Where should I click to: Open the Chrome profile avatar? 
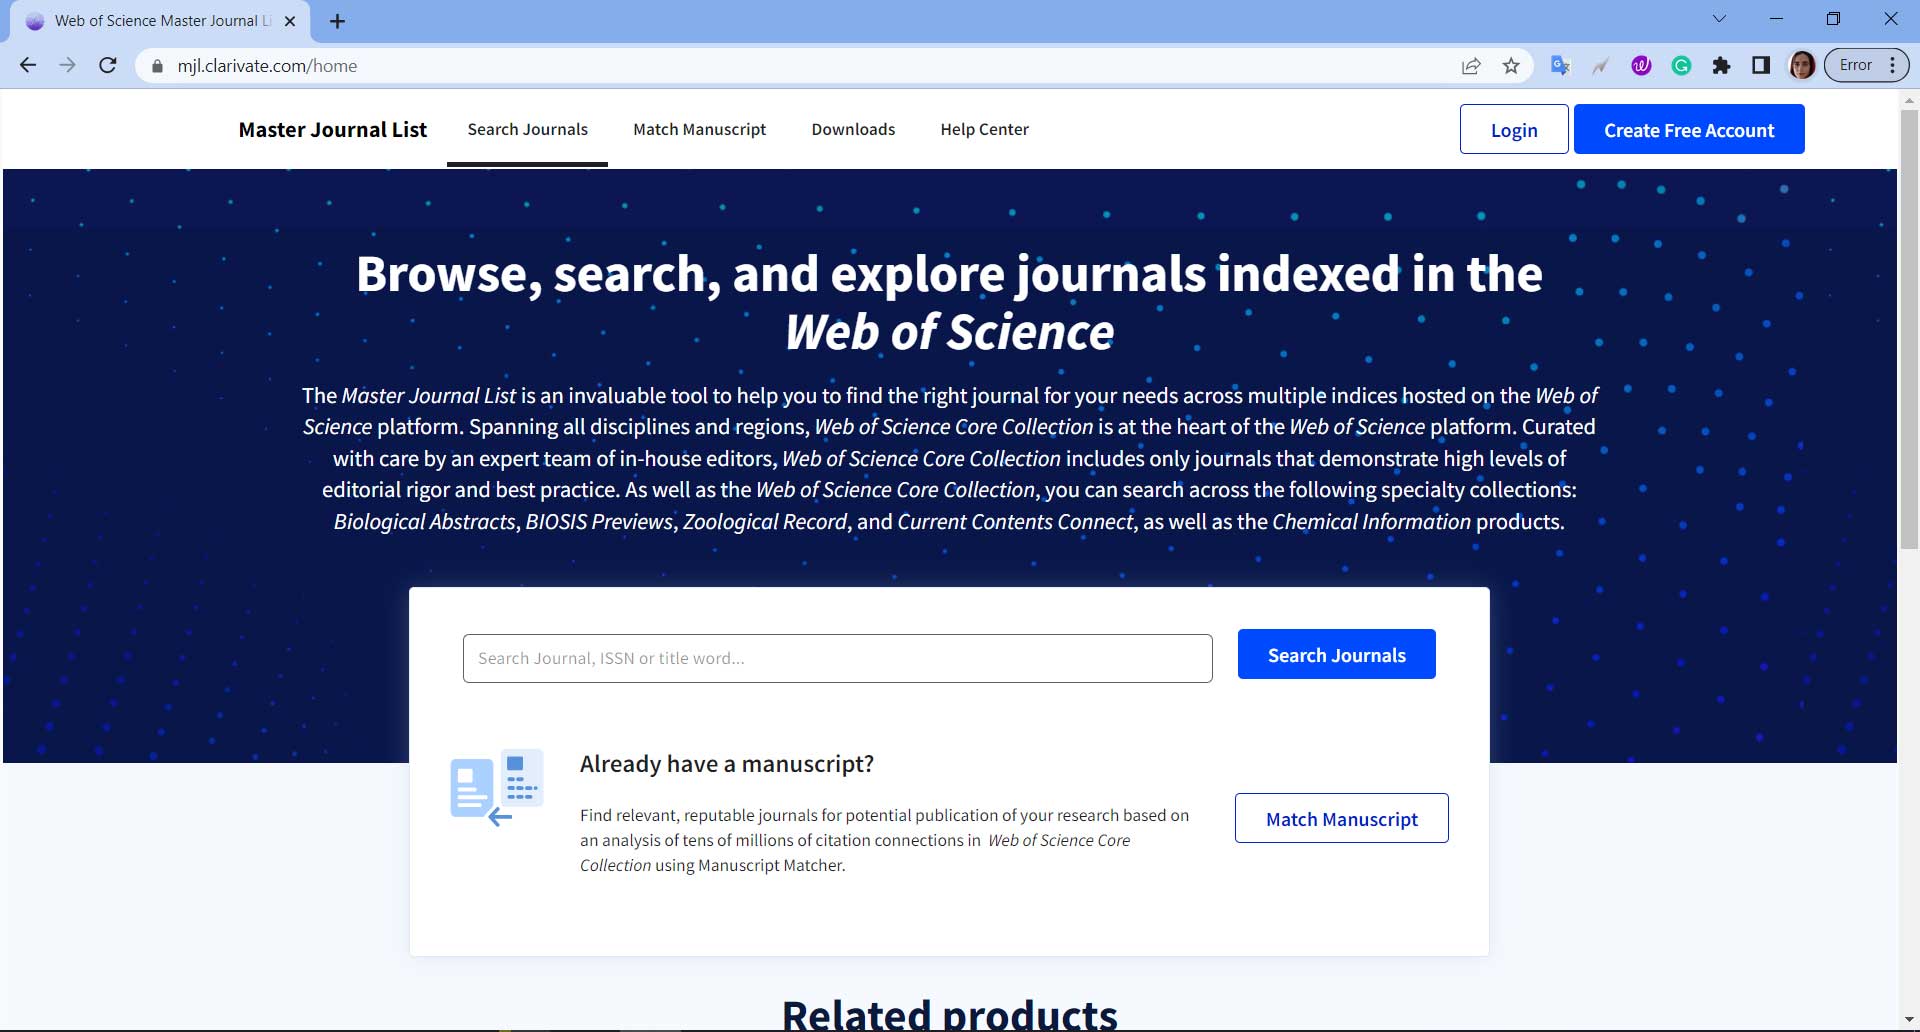coord(1802,66)
